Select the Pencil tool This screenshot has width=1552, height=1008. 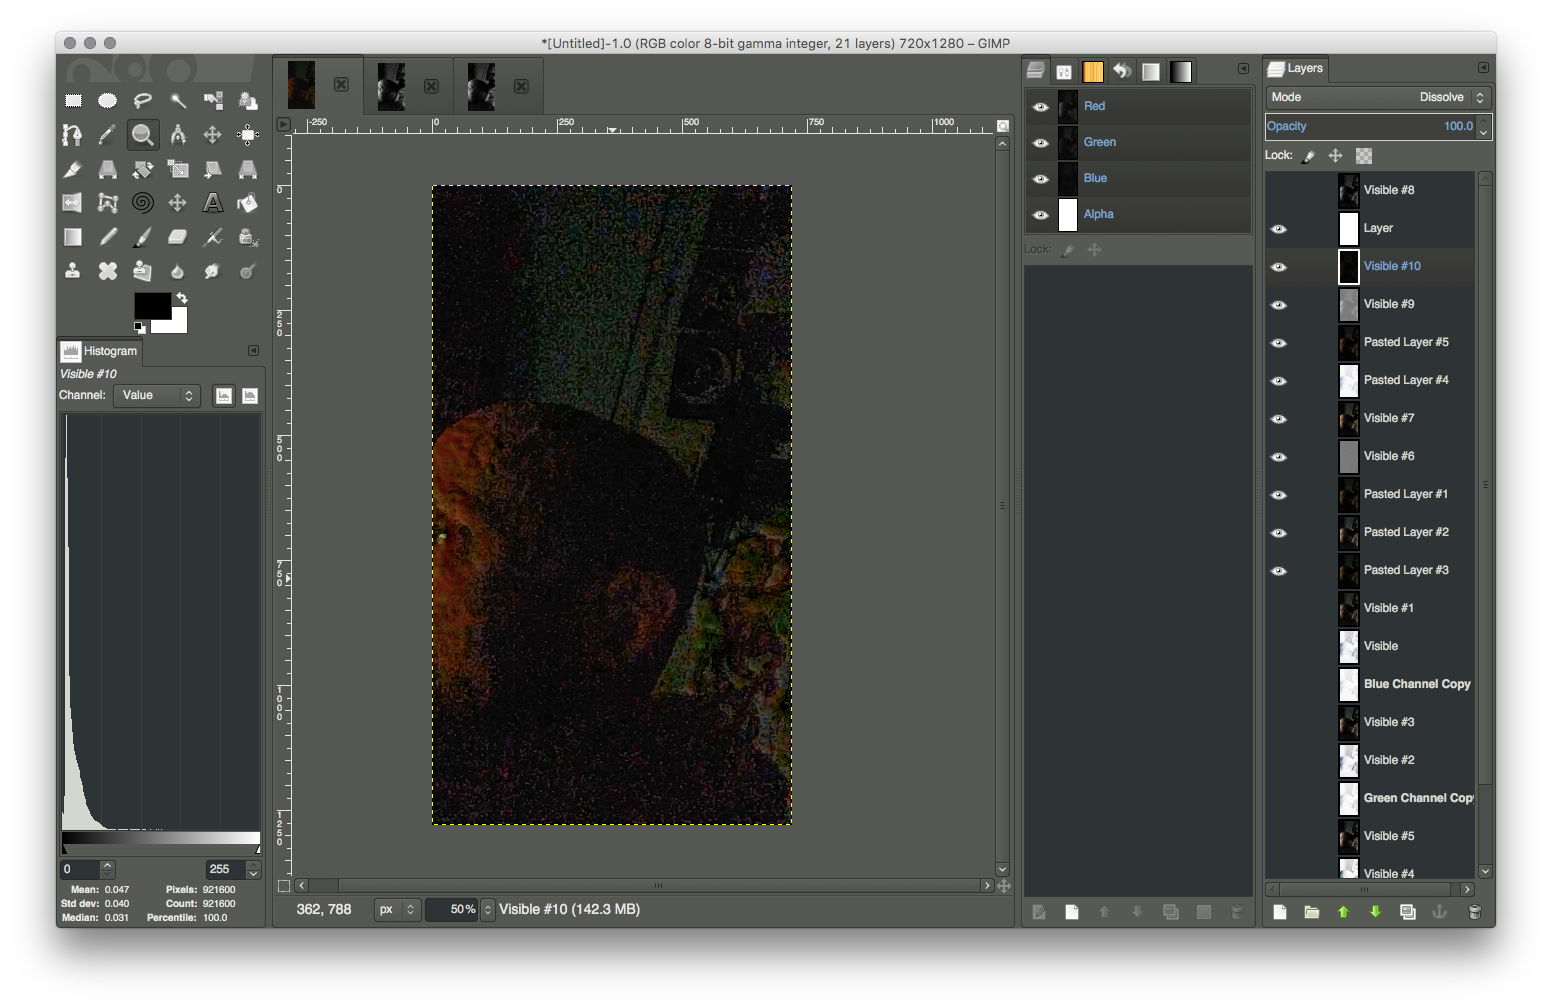click(x=108, y=237)
